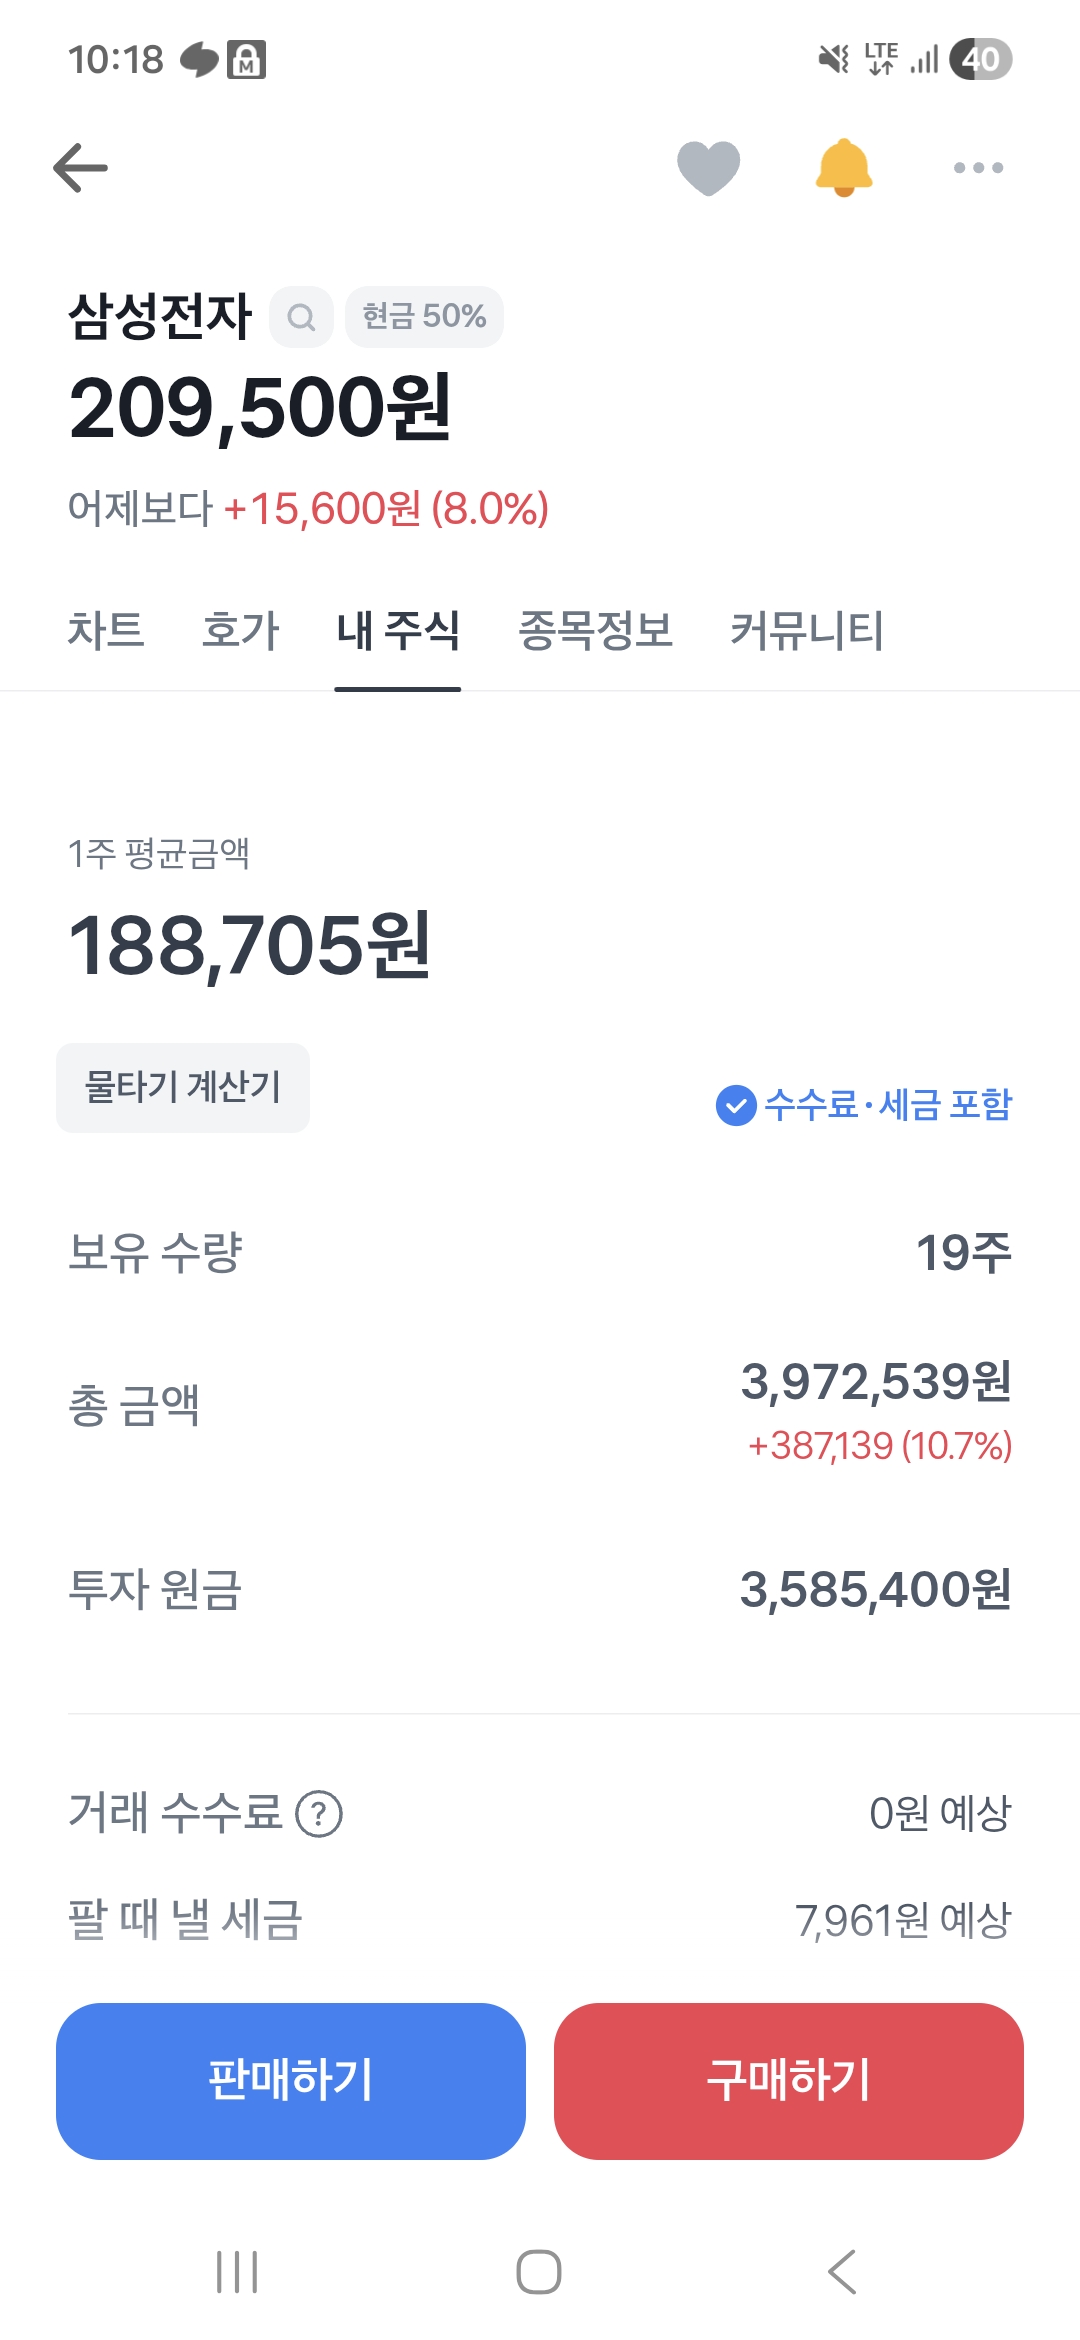Tap the search icon beside 삼성전자
This screenshot has height=2340, width=1080.
click(x=301, y=317)
